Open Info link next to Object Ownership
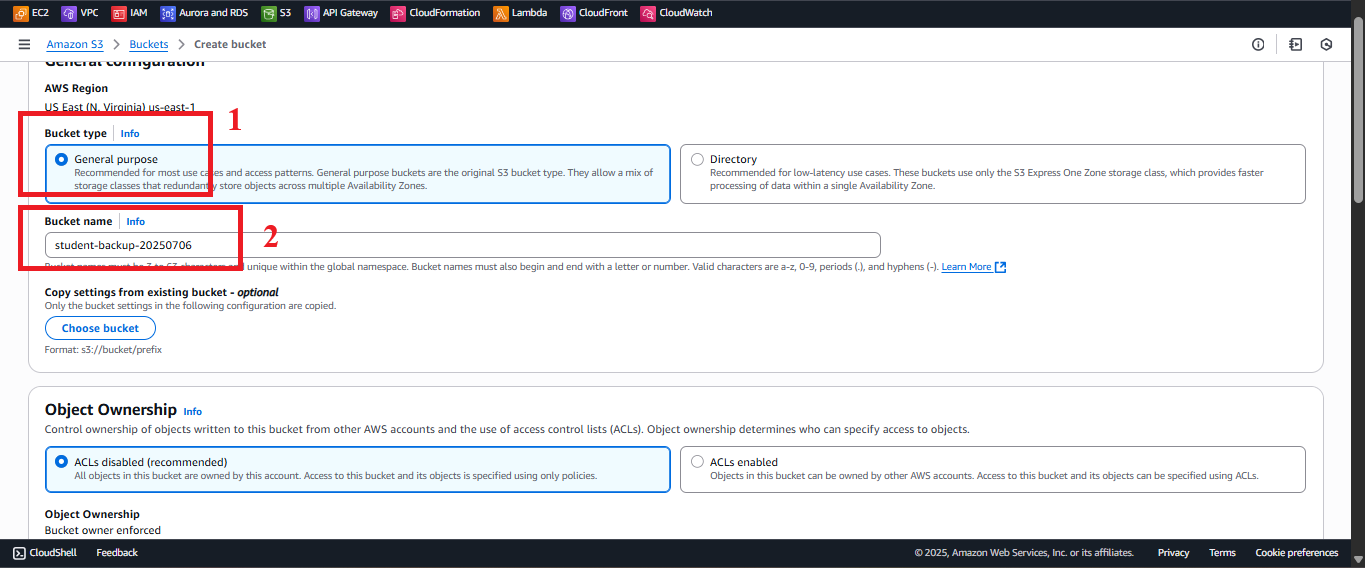Viewport: 1365px width, 568px height. click(193, 411)
